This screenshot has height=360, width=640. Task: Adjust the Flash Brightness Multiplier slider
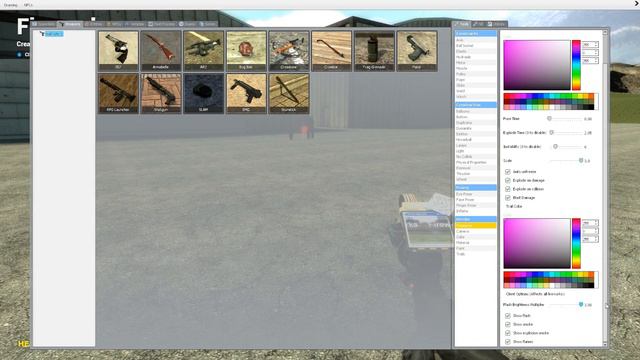click(581, 304)
